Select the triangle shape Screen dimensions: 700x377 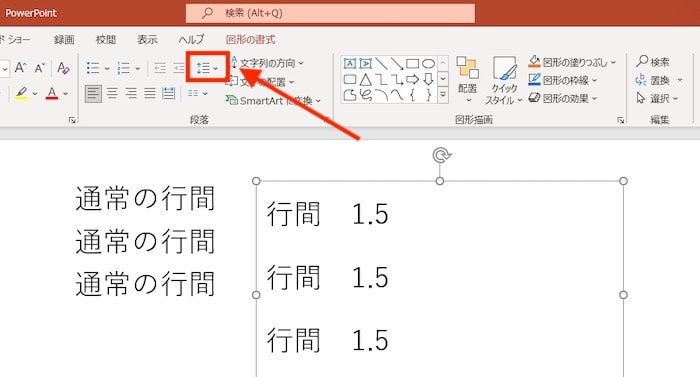tap(366, 80)
